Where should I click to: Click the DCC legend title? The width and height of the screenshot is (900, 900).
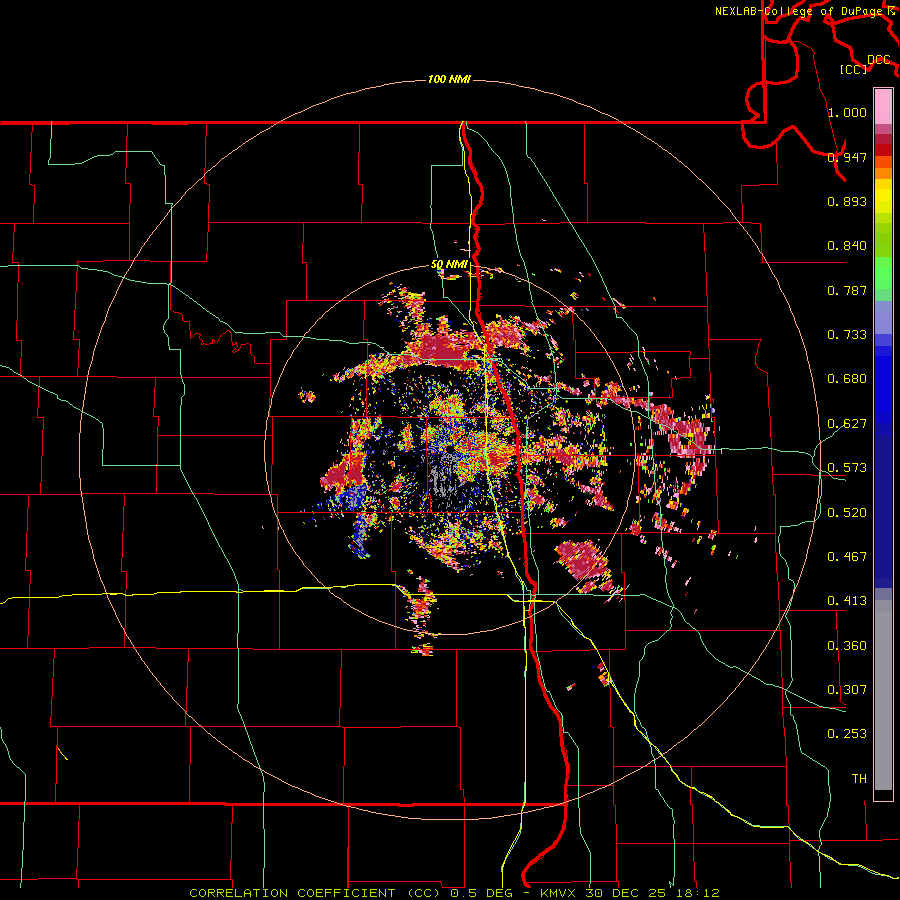pyautogui.click(x=878, y=60)
